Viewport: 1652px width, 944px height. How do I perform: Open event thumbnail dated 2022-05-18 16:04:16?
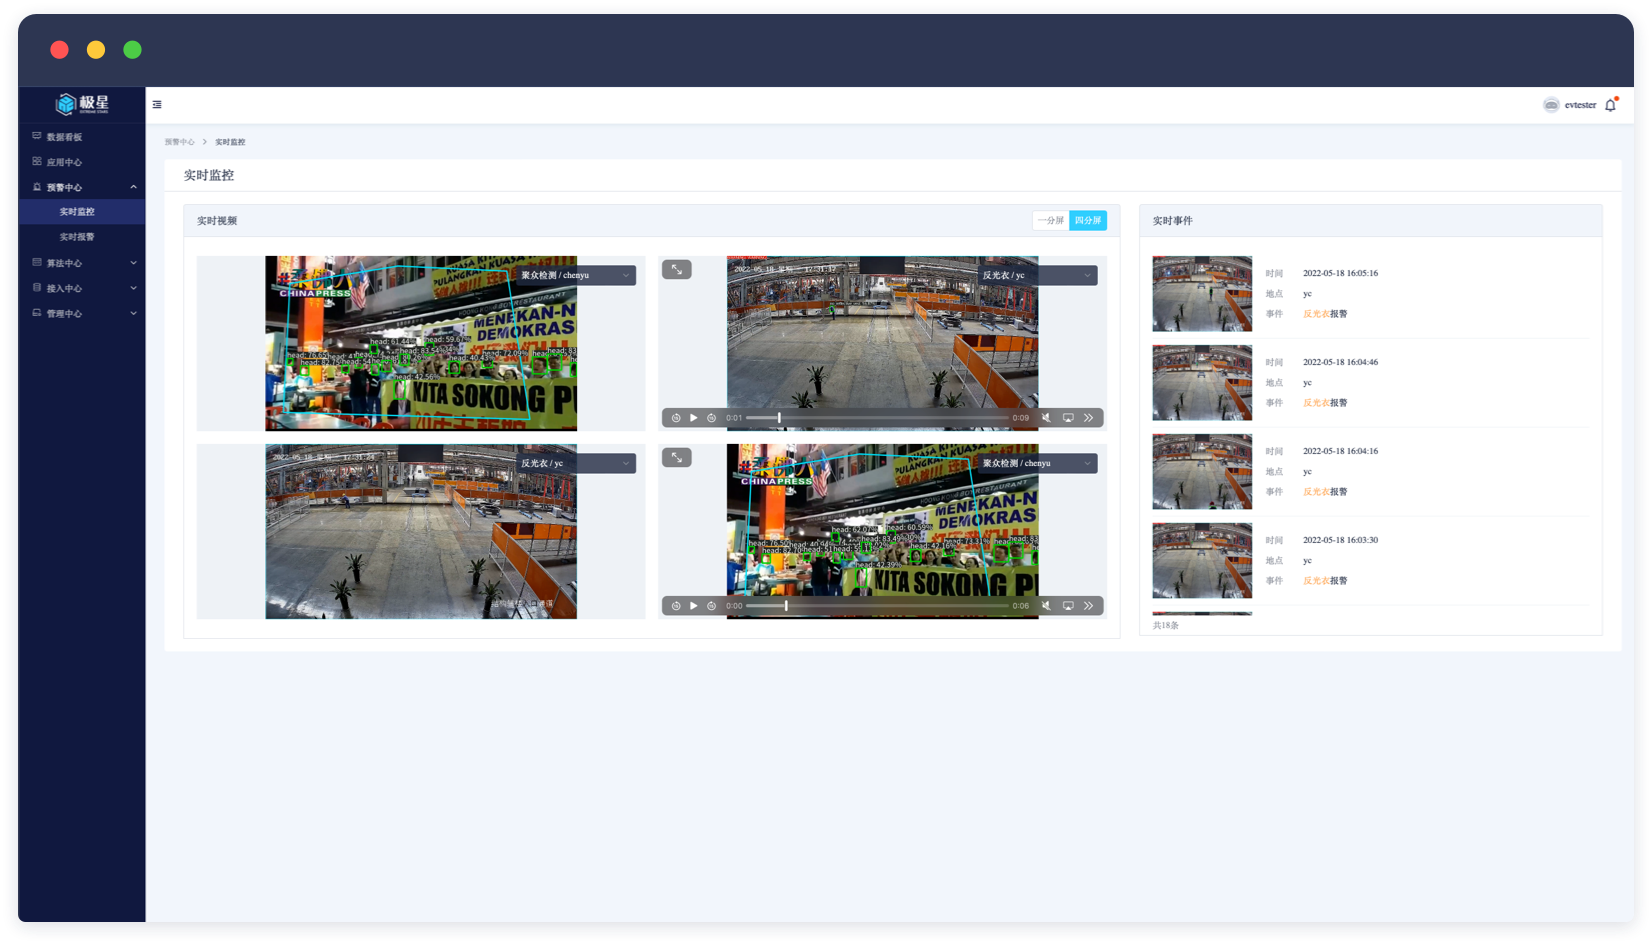1202,472
